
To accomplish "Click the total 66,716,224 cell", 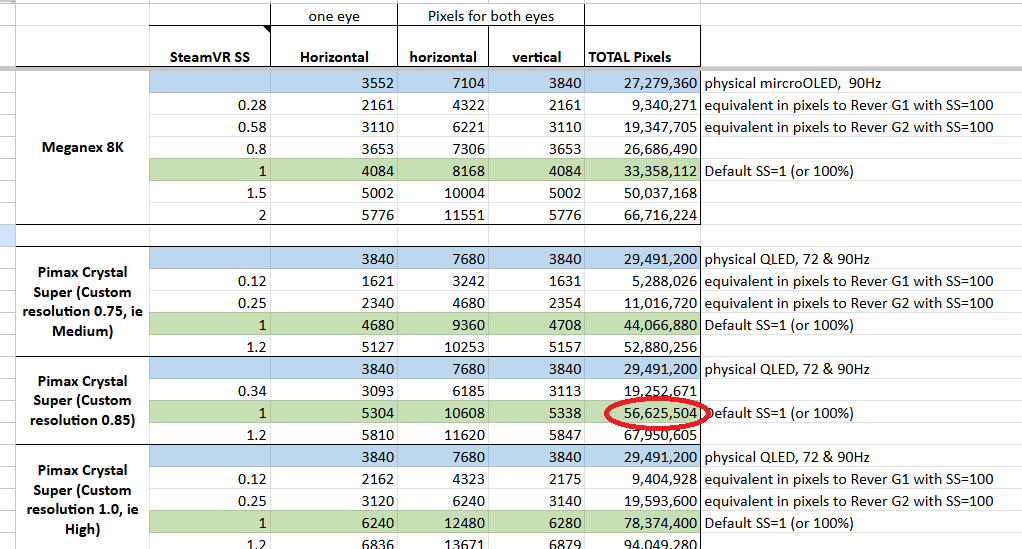I will pos(643,215).
